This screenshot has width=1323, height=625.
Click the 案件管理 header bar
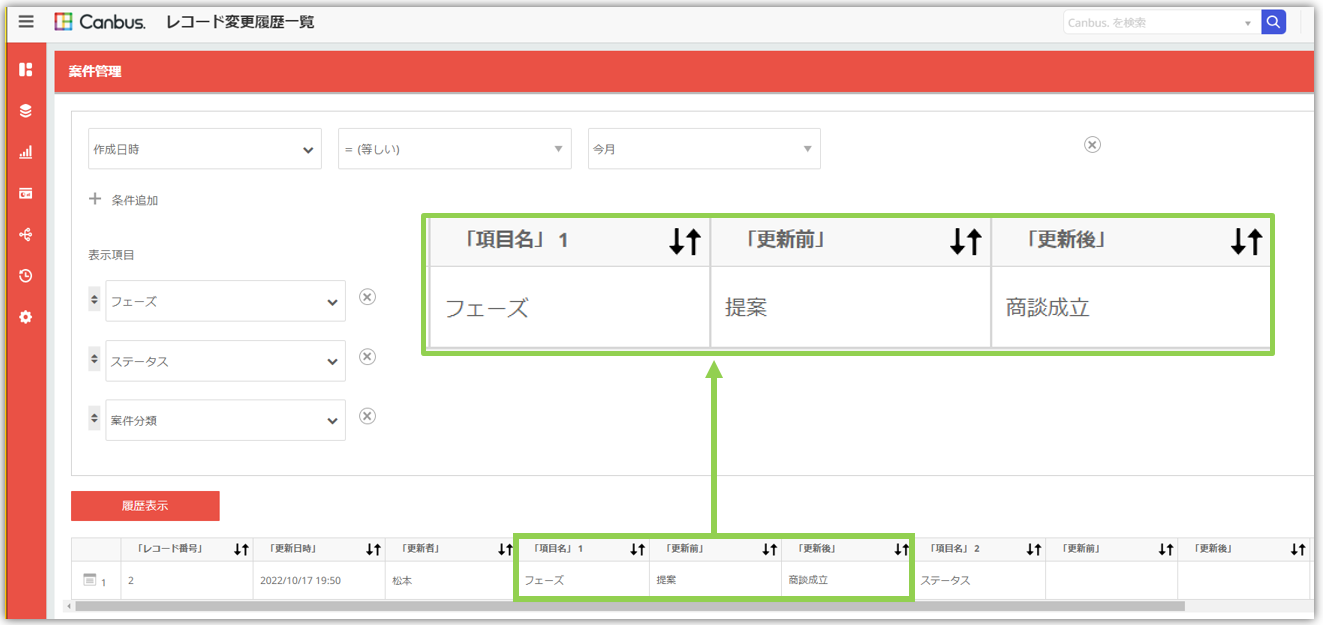pos(683,72)
